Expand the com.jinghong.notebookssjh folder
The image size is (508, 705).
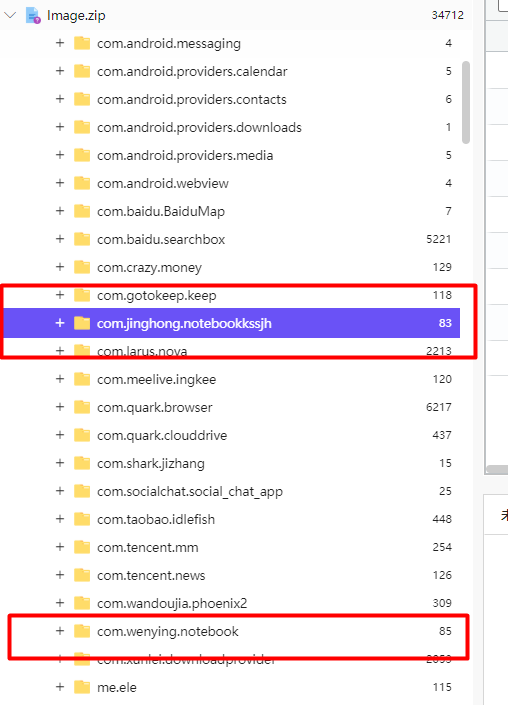(x=60, y=323)
